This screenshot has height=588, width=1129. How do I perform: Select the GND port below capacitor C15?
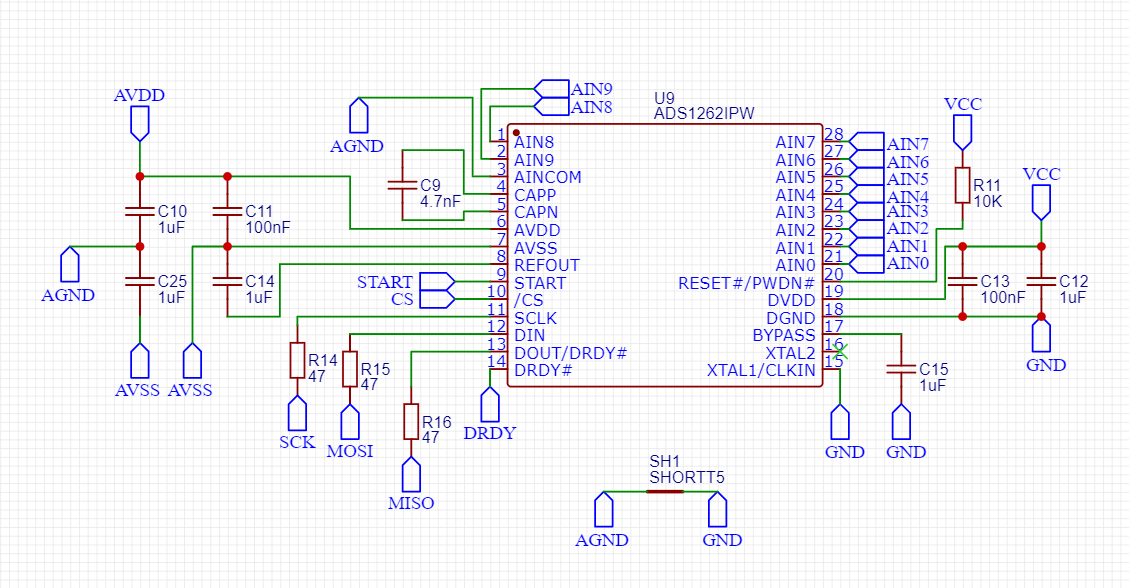(901, 422)
